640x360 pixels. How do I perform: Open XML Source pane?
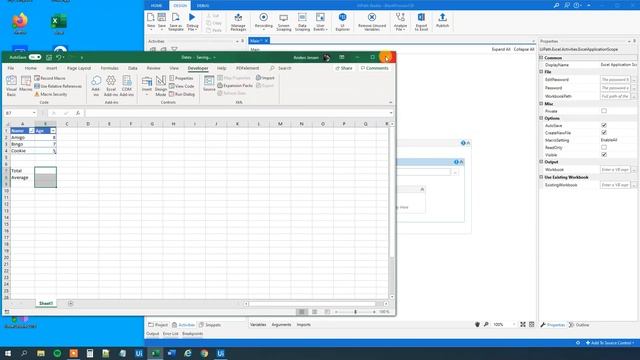[209, 84]
